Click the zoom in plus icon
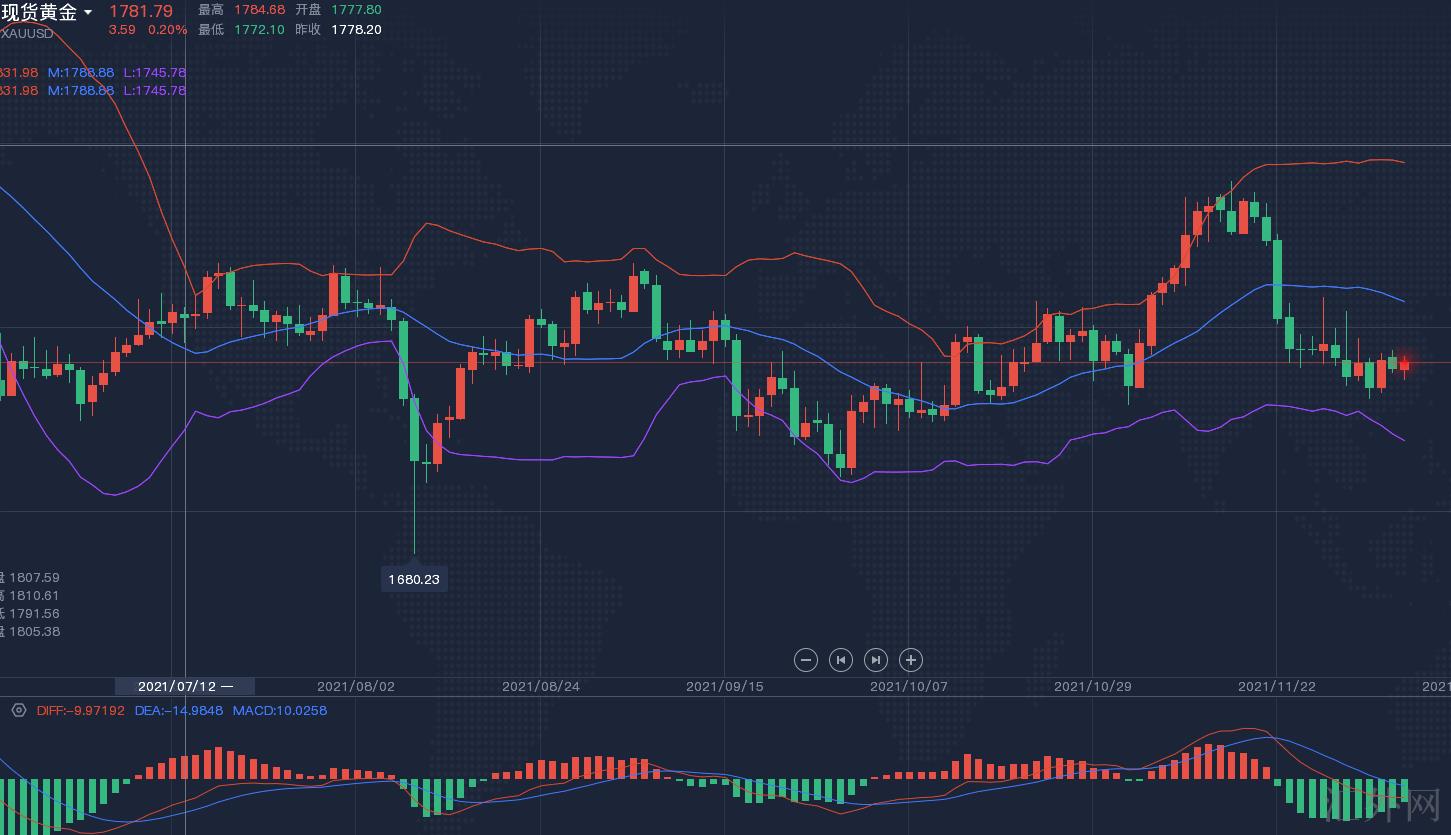This screenshot has height=835, width=1451. click(x=910, y=660)
